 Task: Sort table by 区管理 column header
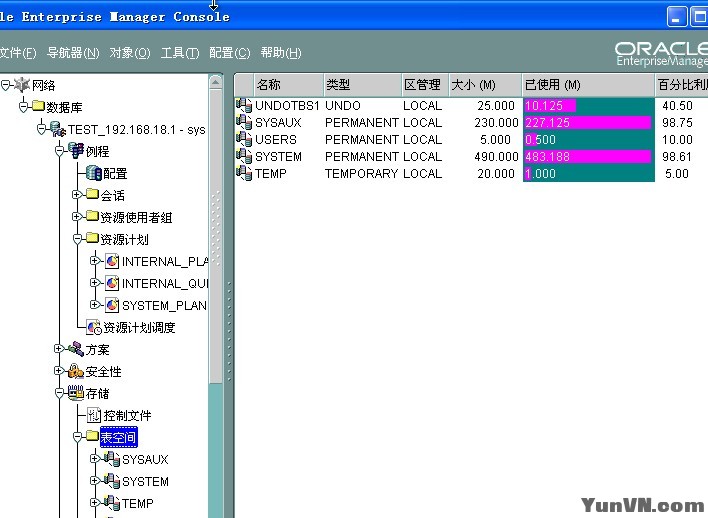coord(425,85)
